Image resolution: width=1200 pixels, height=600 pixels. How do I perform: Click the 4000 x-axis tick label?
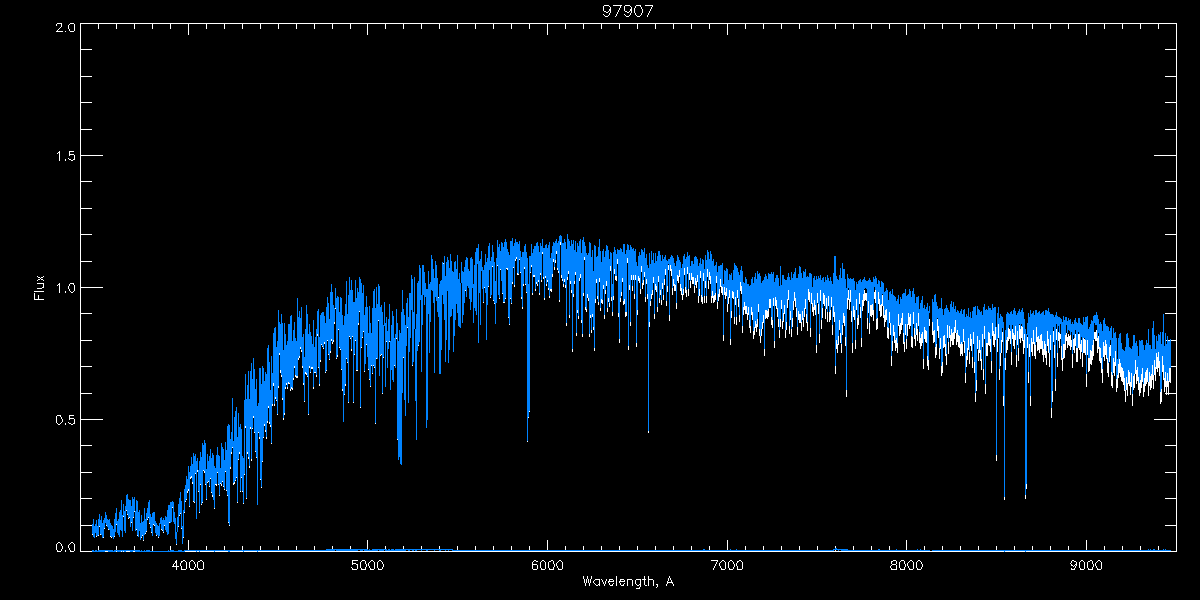[x=188, y=564]
